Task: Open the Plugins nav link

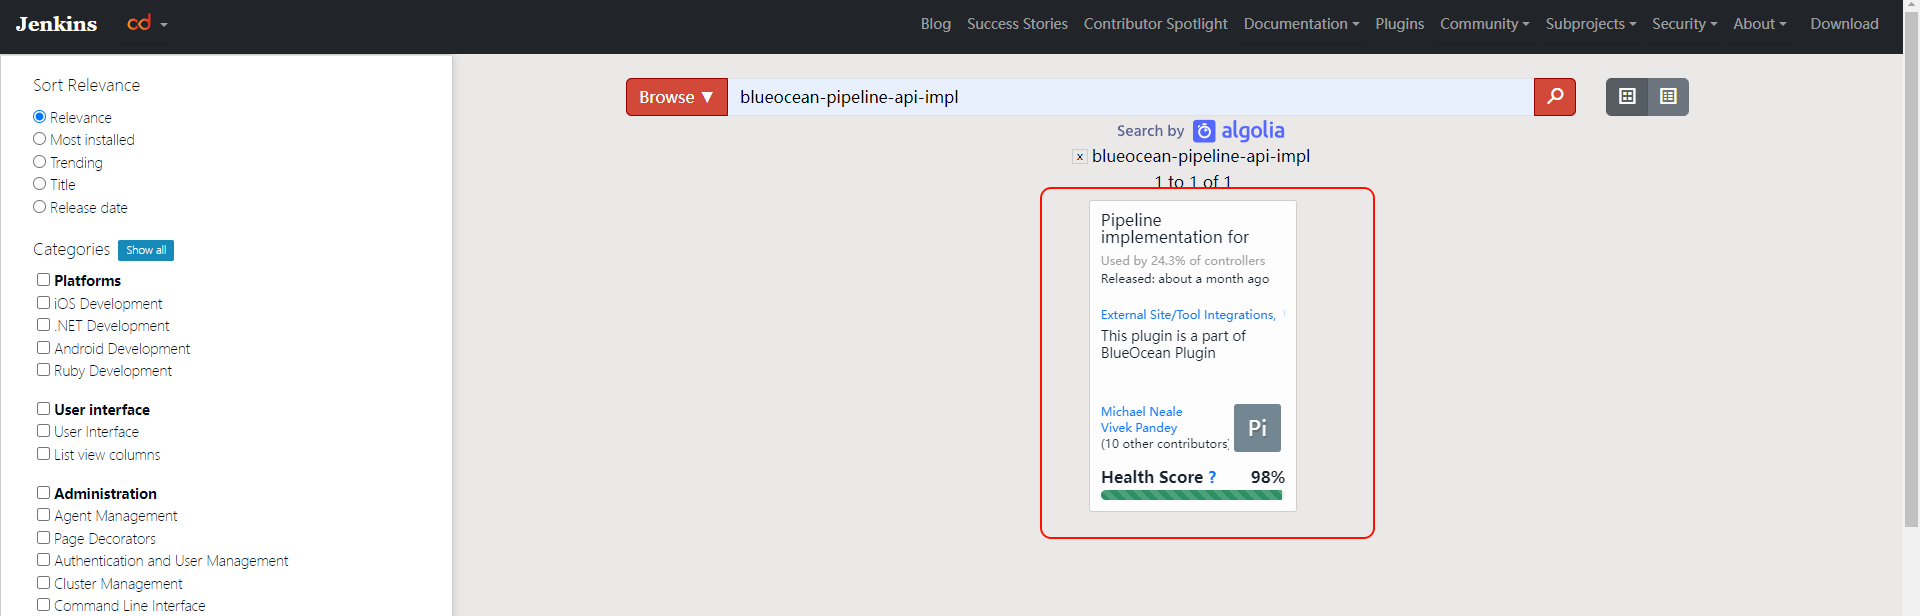Action: pyautogui.click(x=1399, y=24)
